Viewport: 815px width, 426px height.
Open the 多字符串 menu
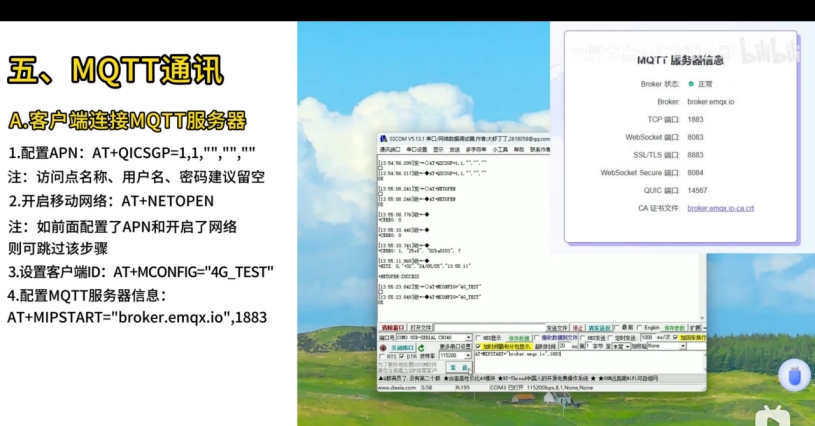click(x=476, y=150)
